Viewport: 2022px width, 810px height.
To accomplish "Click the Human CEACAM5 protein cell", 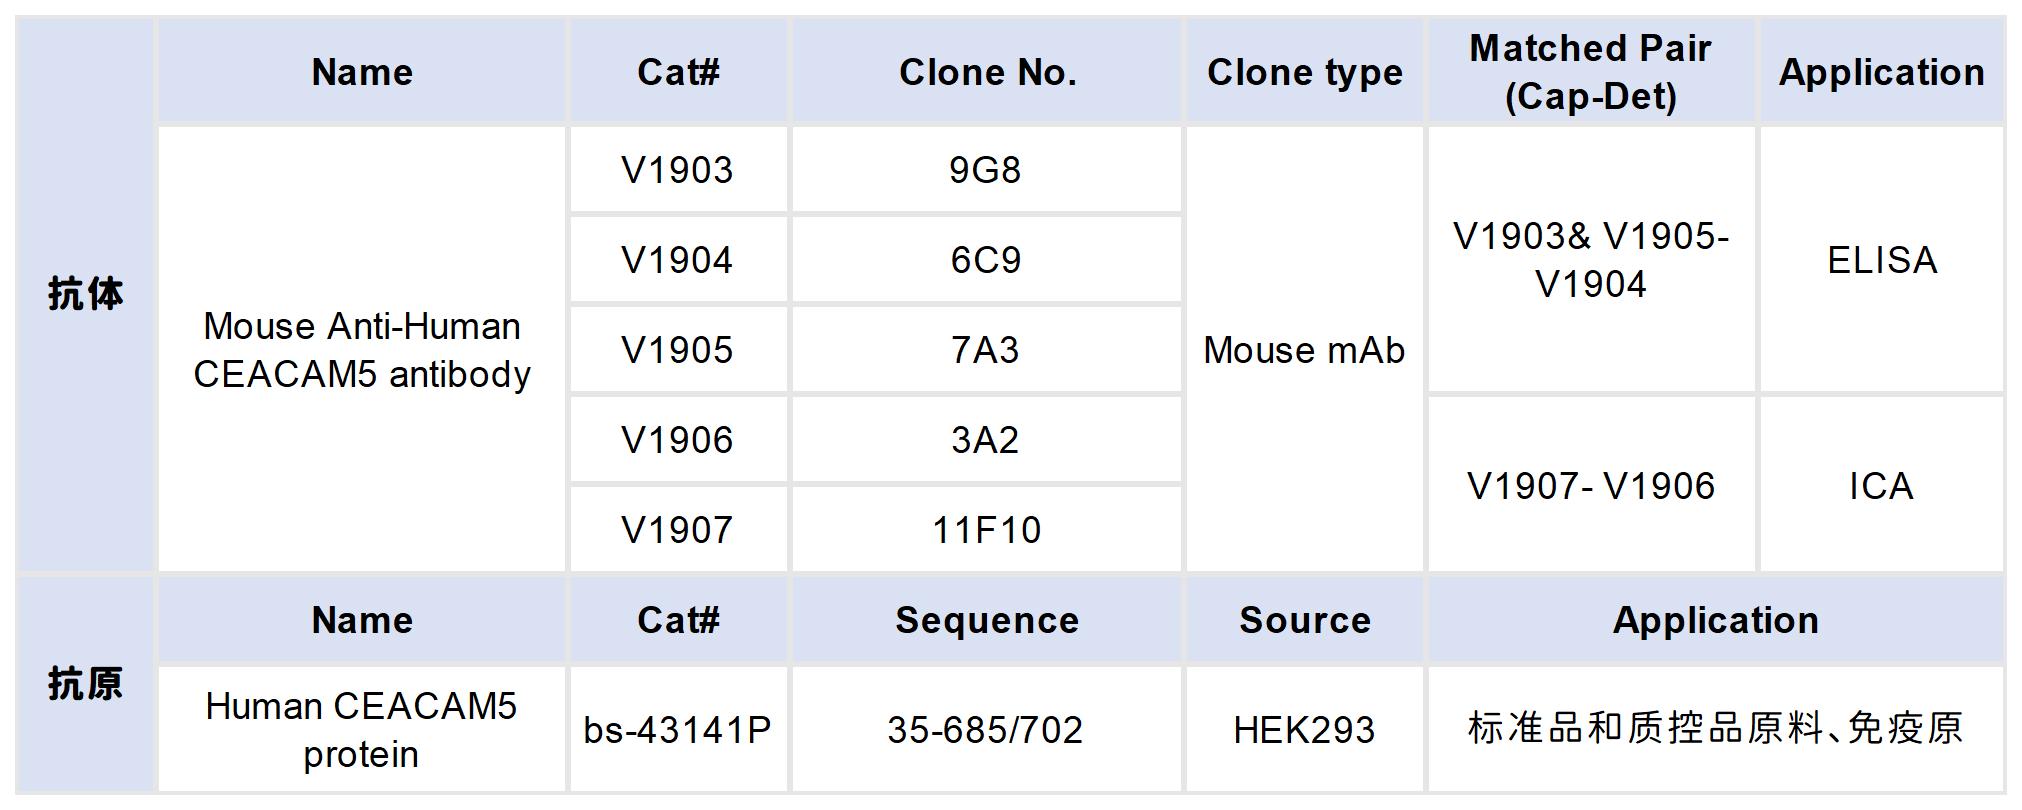I will [x=362, y=730].
